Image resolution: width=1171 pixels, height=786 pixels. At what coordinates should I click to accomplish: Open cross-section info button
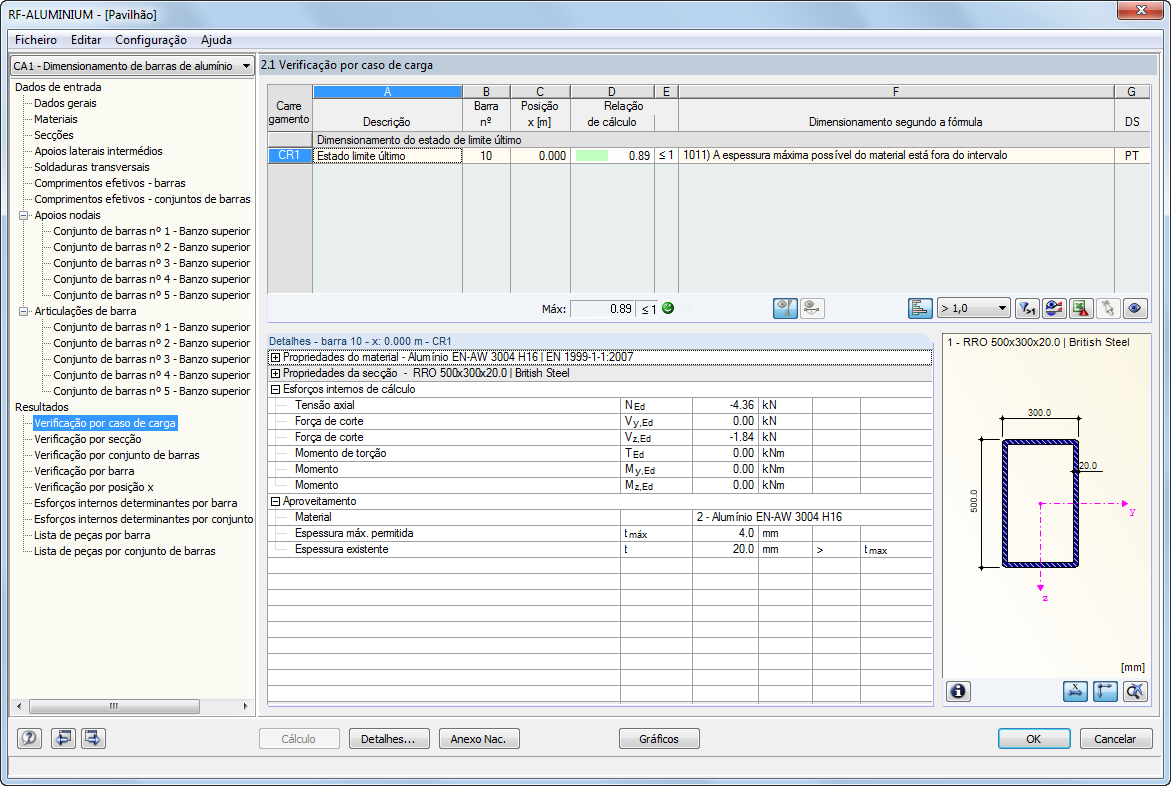pos(958,692)
